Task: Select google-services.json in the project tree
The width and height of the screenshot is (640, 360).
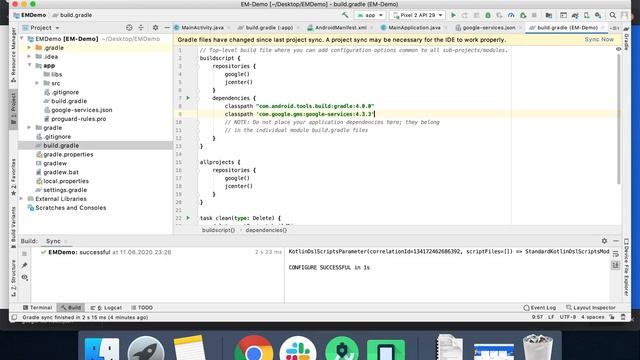Action: pyautogui.click(x=82, y=110)
